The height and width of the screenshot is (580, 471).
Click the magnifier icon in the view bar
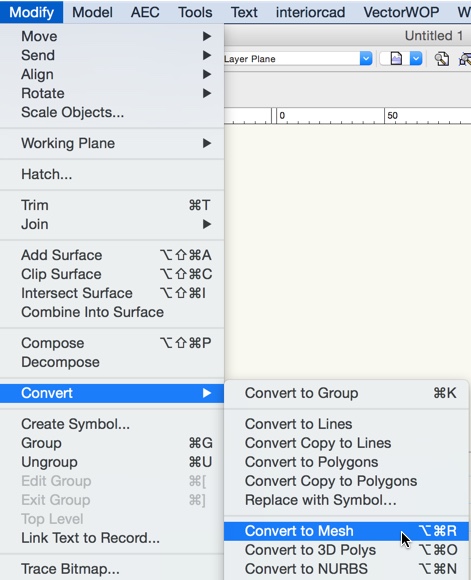click(x=442, y=59)
